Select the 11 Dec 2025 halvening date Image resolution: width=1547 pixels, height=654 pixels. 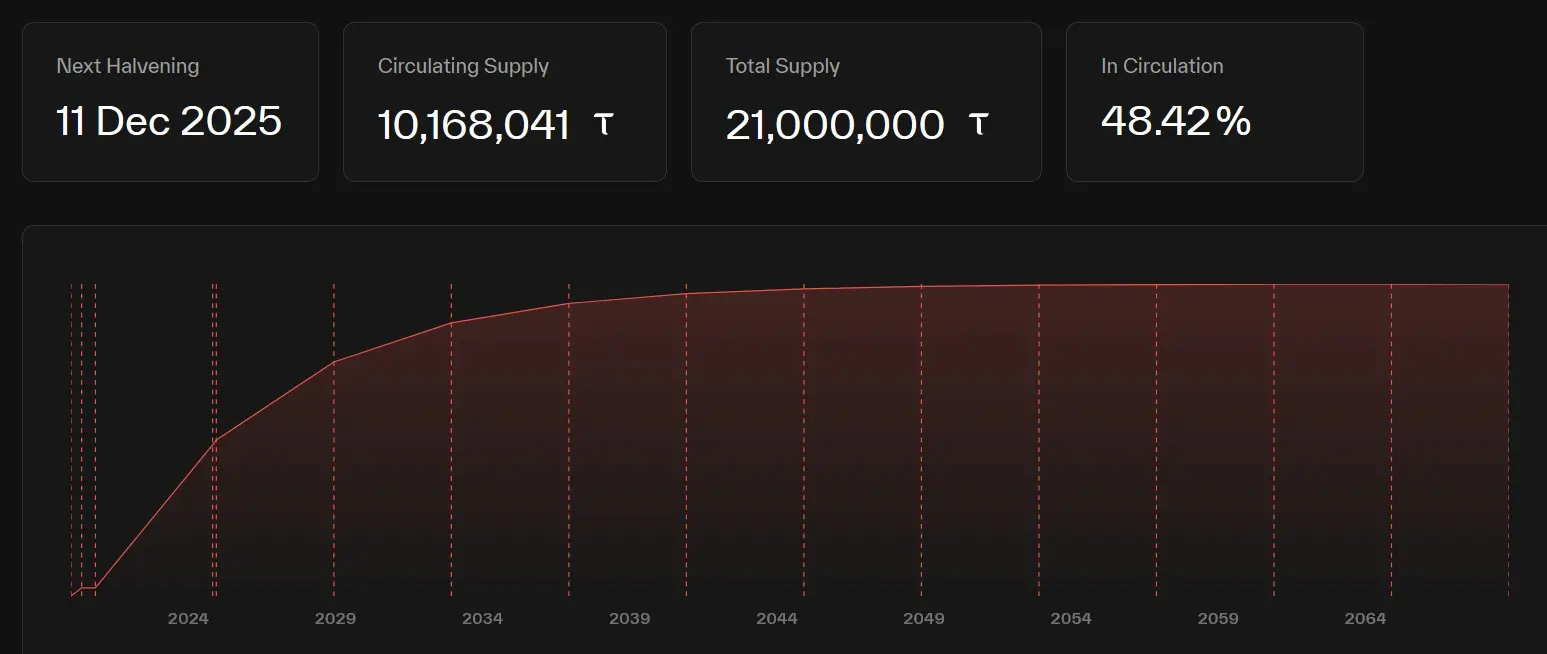pyautogui.click(x=169, y=122)
